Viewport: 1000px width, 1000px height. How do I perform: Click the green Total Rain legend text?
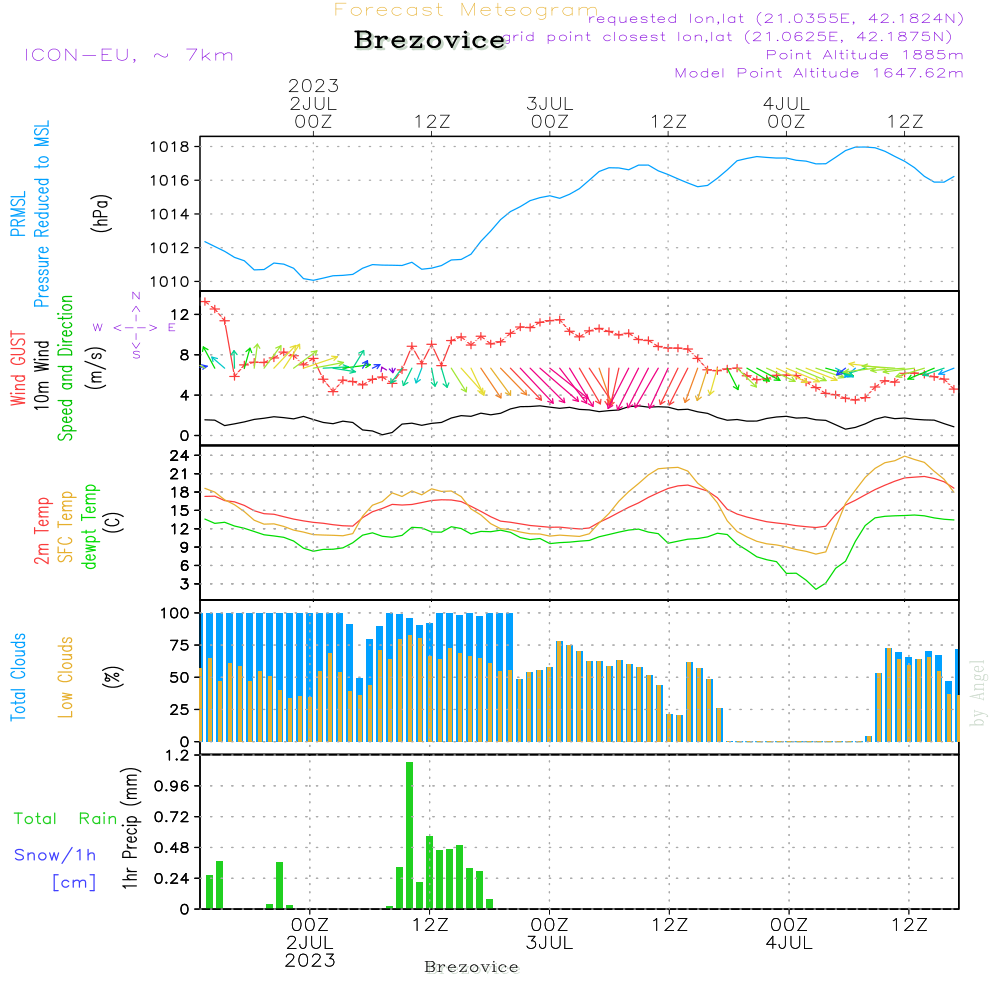tap(65, 818)
